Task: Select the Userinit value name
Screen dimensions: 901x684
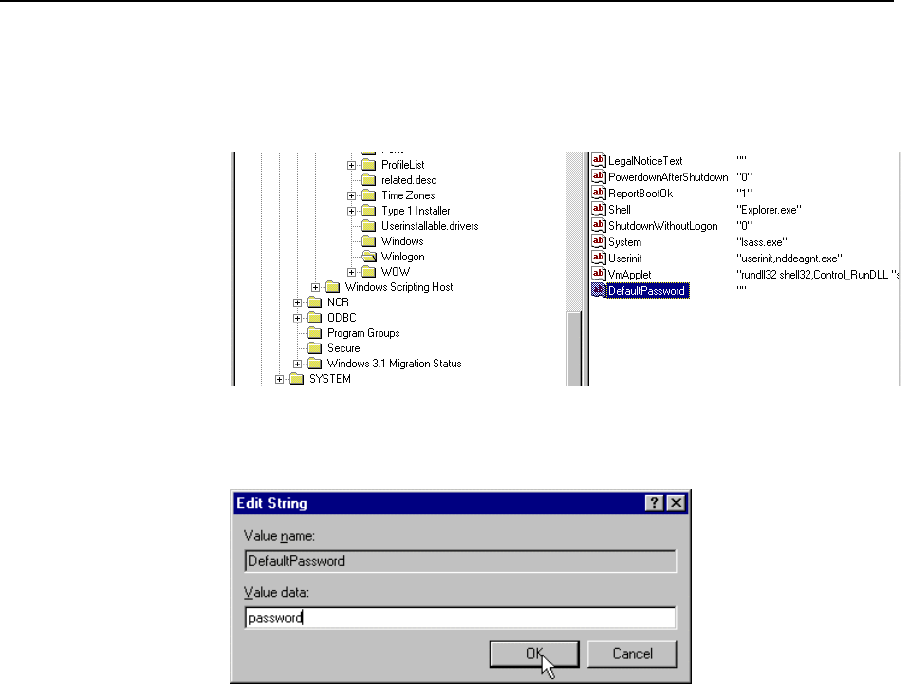Action: 625,258
